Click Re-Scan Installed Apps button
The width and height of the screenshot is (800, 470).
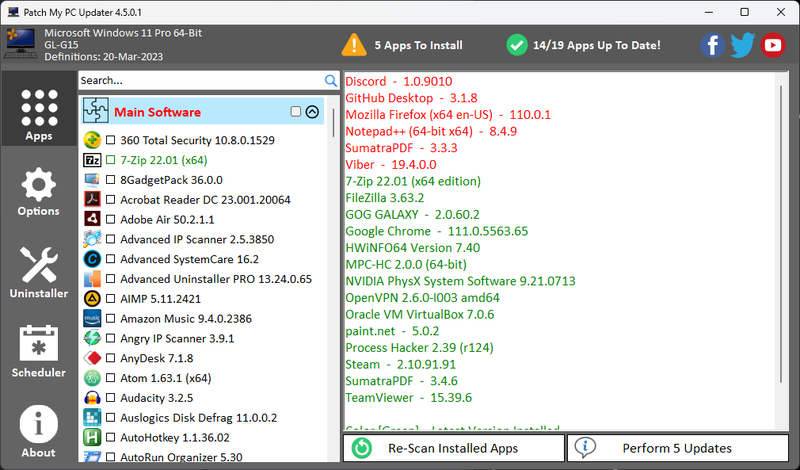(x=453, y=448)
